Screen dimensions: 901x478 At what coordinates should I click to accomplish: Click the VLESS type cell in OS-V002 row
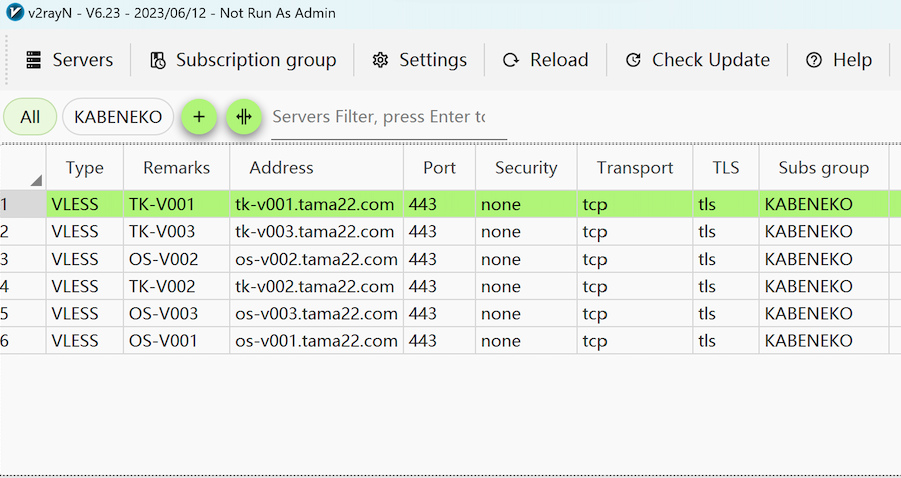pyautogui.click(x=84, y=259)
